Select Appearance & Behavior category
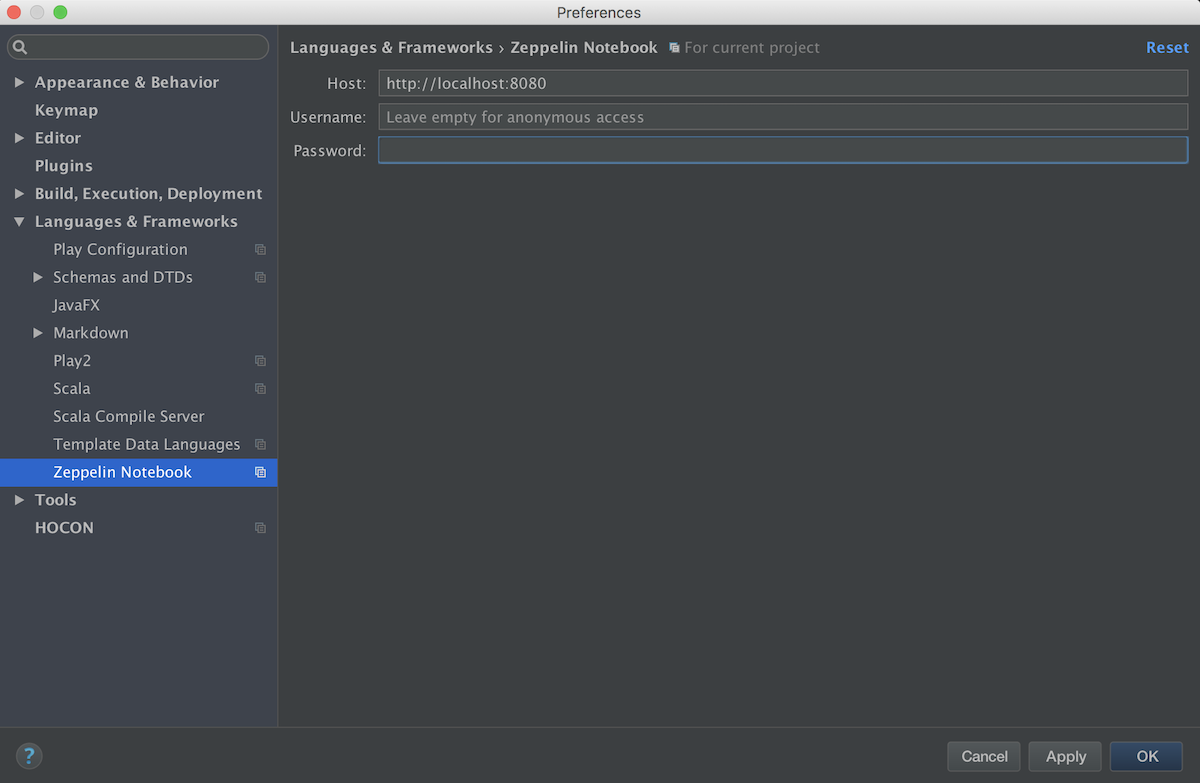This screenshot has width=1200, height=783. (127, 82)
